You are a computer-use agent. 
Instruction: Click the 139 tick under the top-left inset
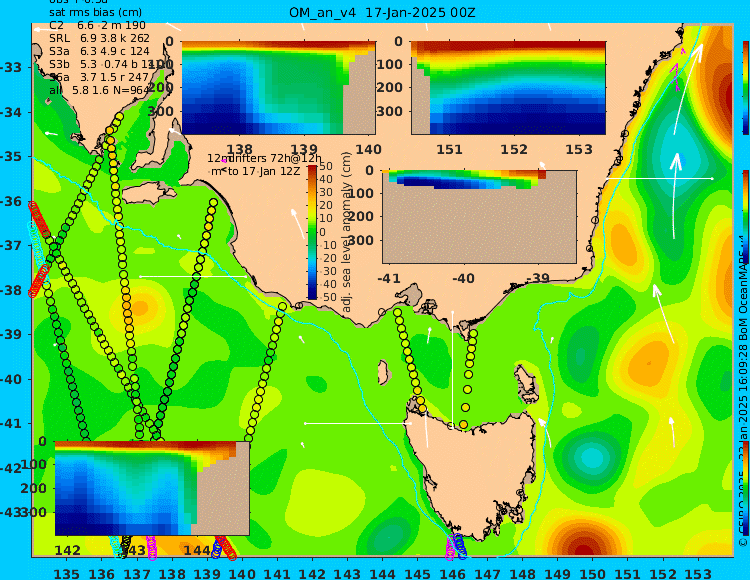pyautogui.click(x=304, y=150)
